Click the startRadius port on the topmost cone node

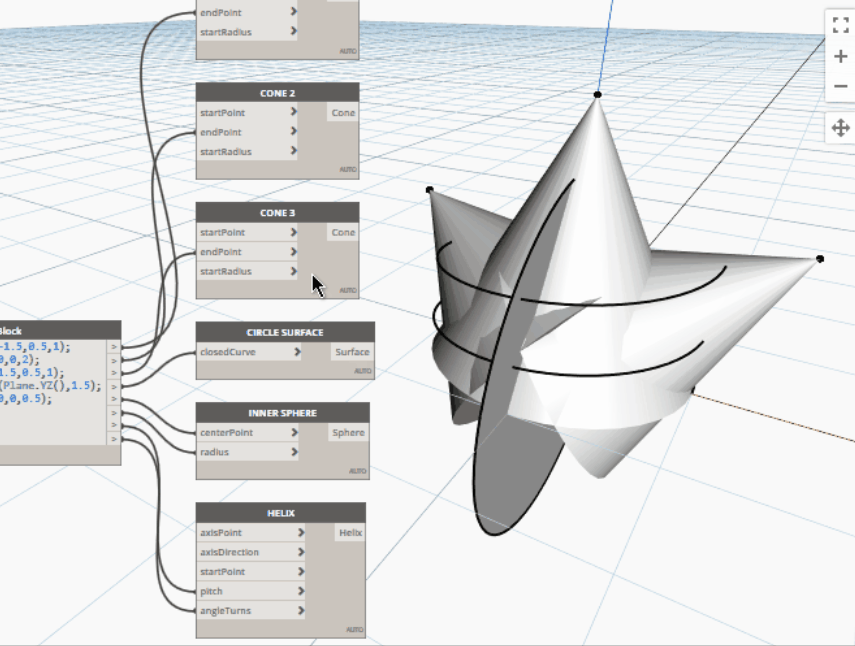point(247,32)
